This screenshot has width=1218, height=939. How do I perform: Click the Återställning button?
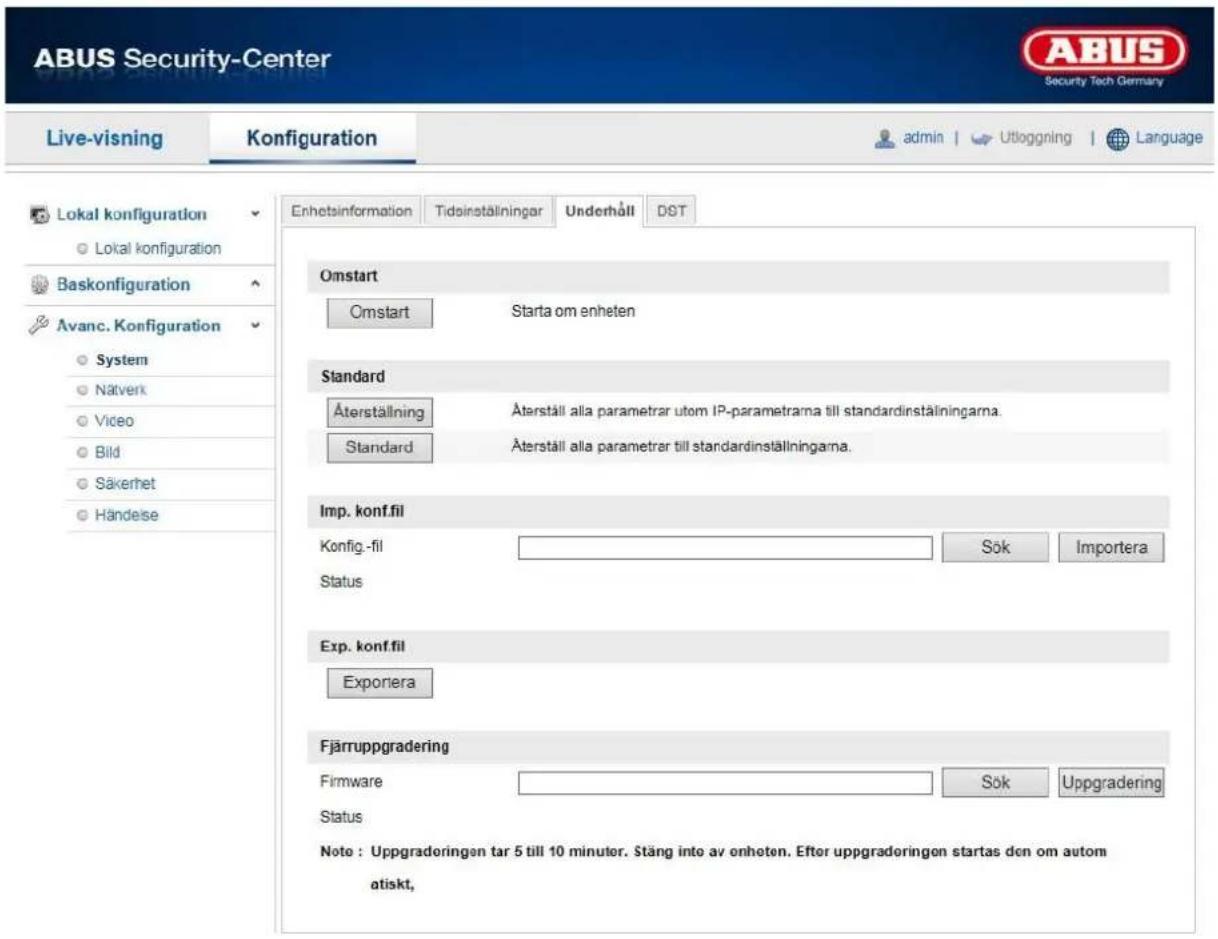coord(380,411)
